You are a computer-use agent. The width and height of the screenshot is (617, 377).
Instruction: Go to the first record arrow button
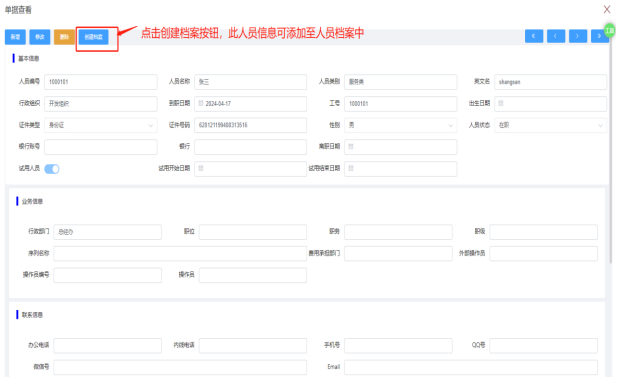tap(534, 36)
